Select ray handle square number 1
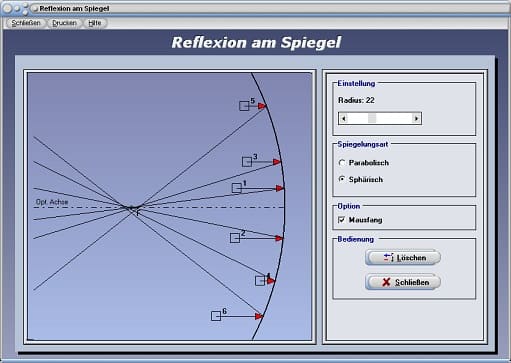 coord(237,188)
